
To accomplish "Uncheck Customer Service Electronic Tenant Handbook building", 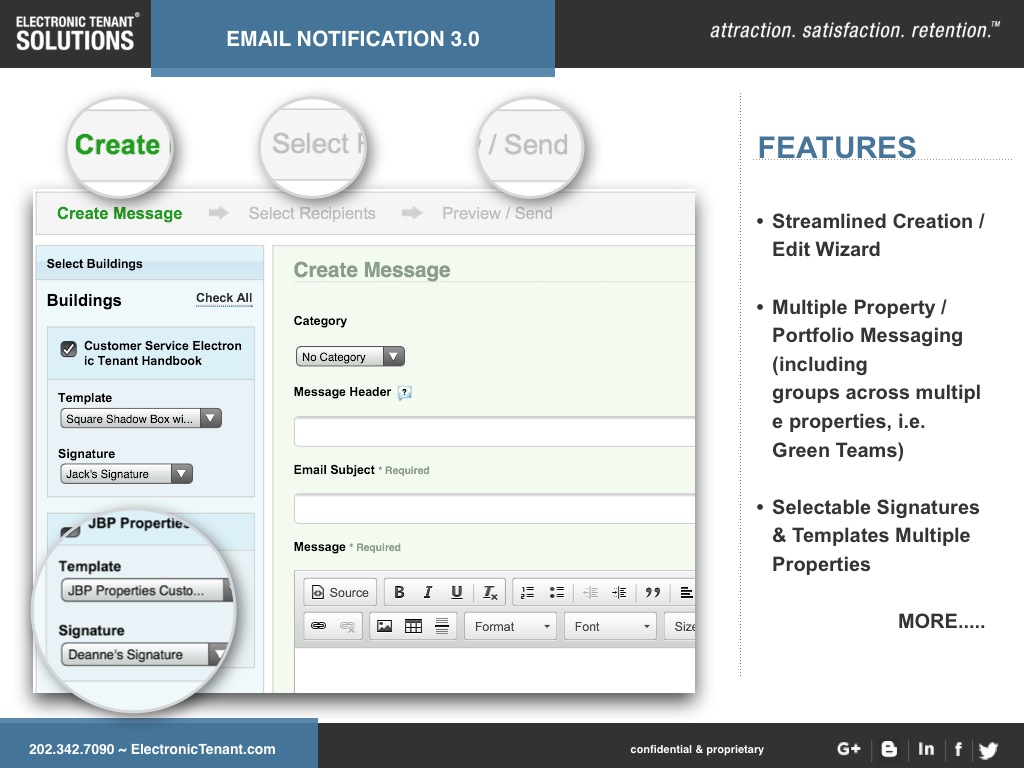I will pos(69,349).
